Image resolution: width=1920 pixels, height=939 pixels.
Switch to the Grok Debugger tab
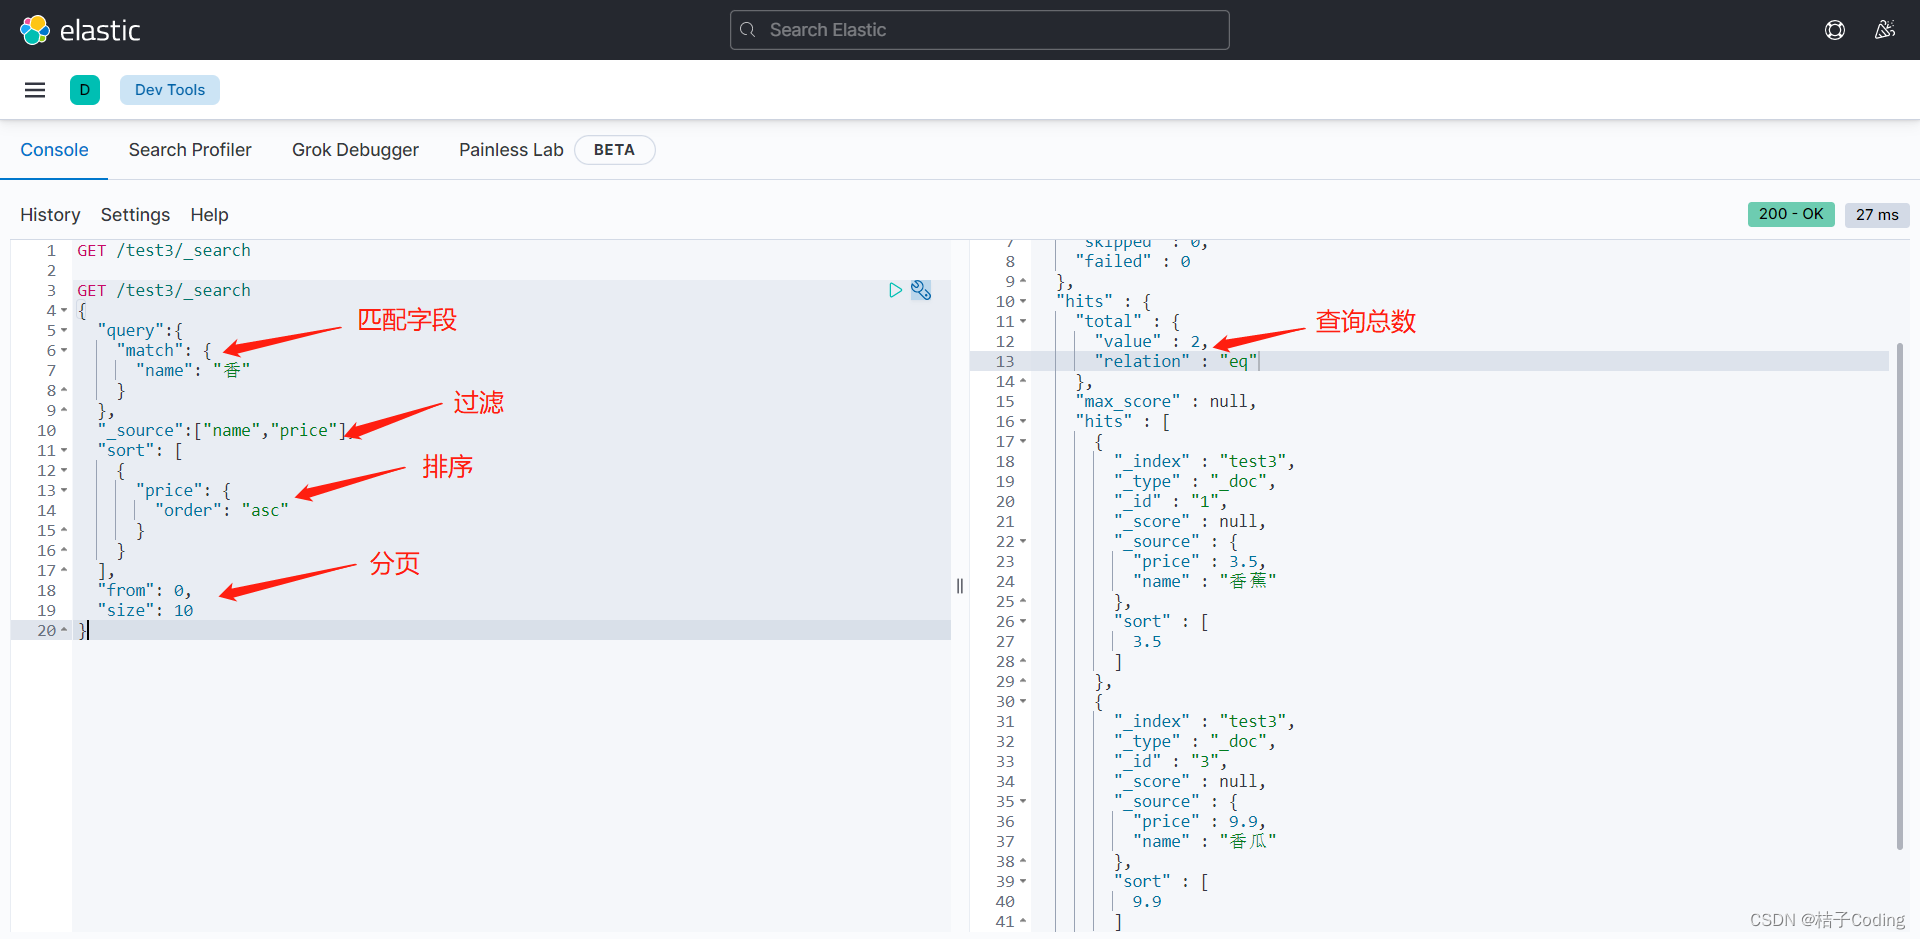(355, 150)
